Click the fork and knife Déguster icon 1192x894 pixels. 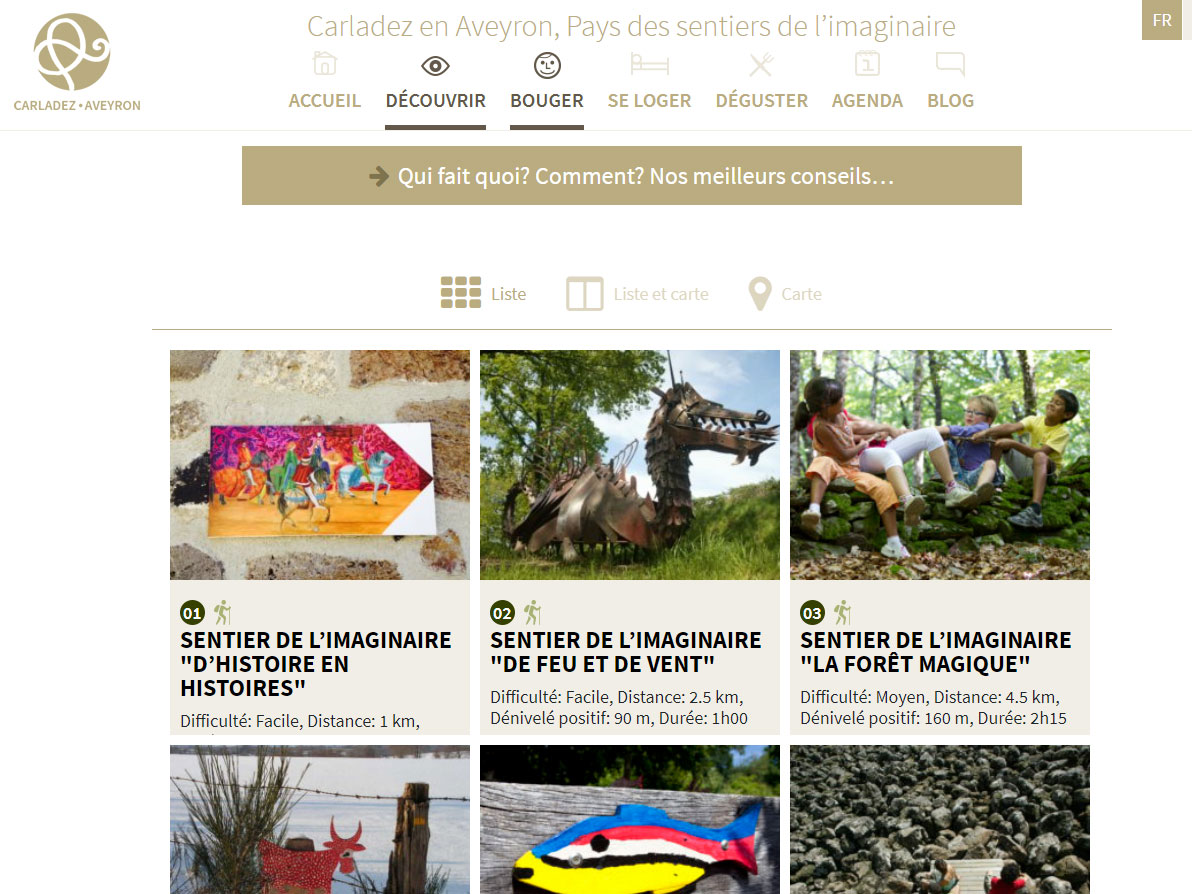point(761,65)
